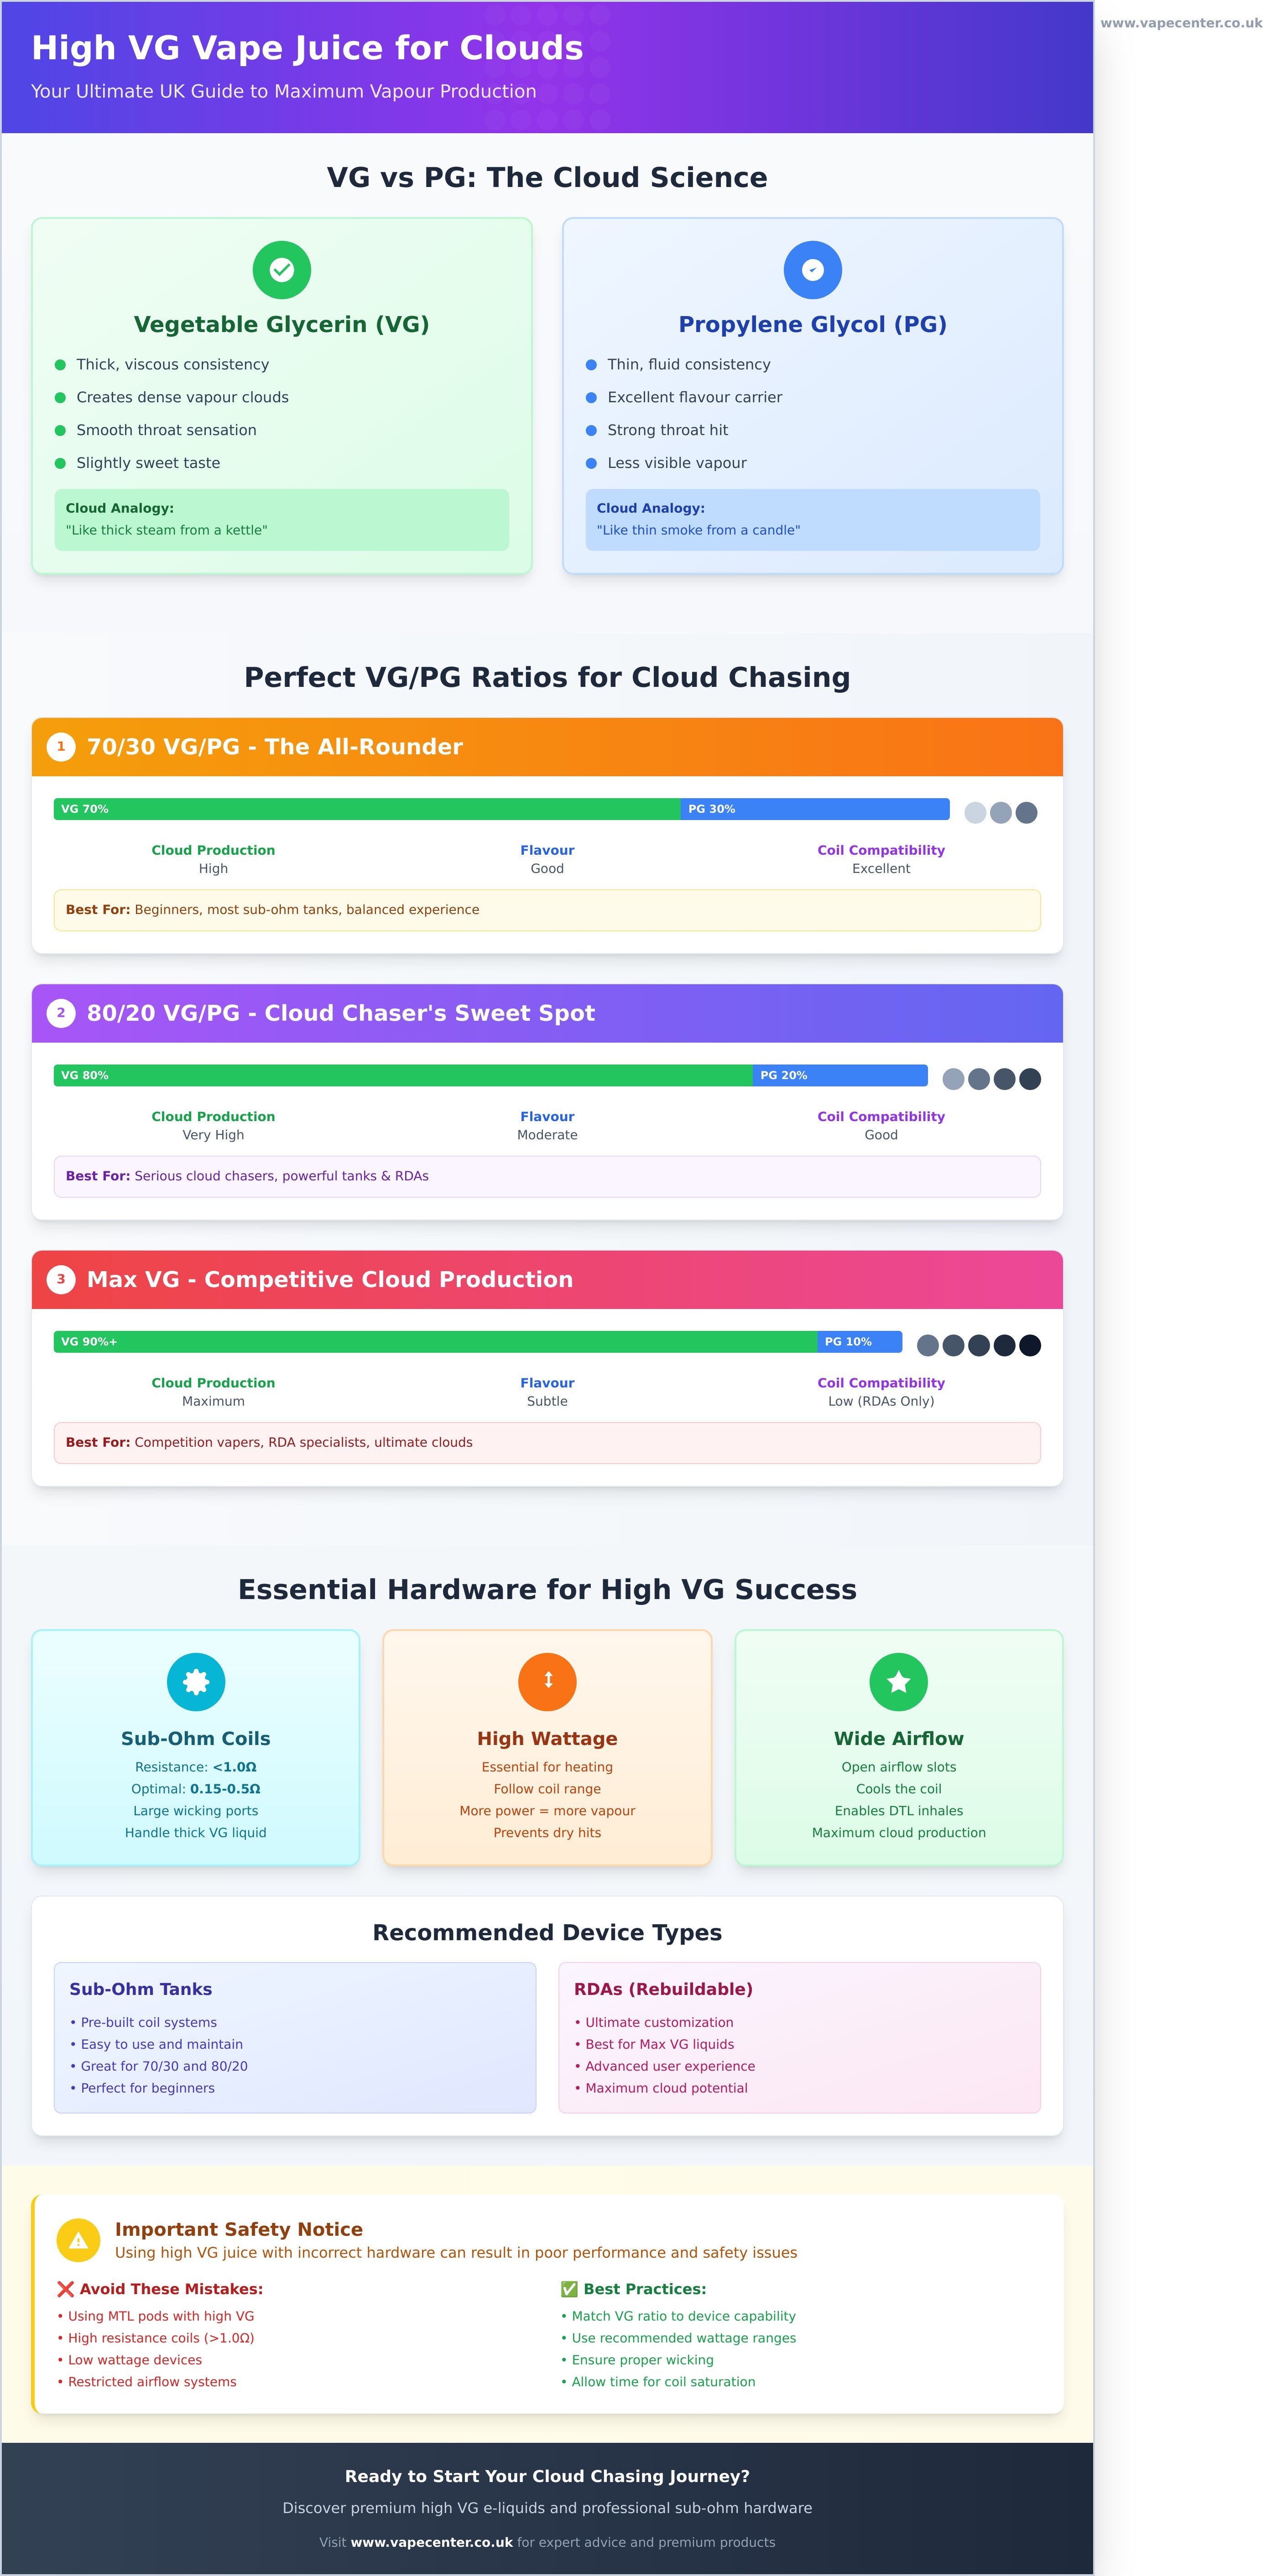The width and height of the screenshot is (1272, 2576).
Task: Click the gear icon in the Sub-Ohm Coils card
Action: coord(196,1682)
